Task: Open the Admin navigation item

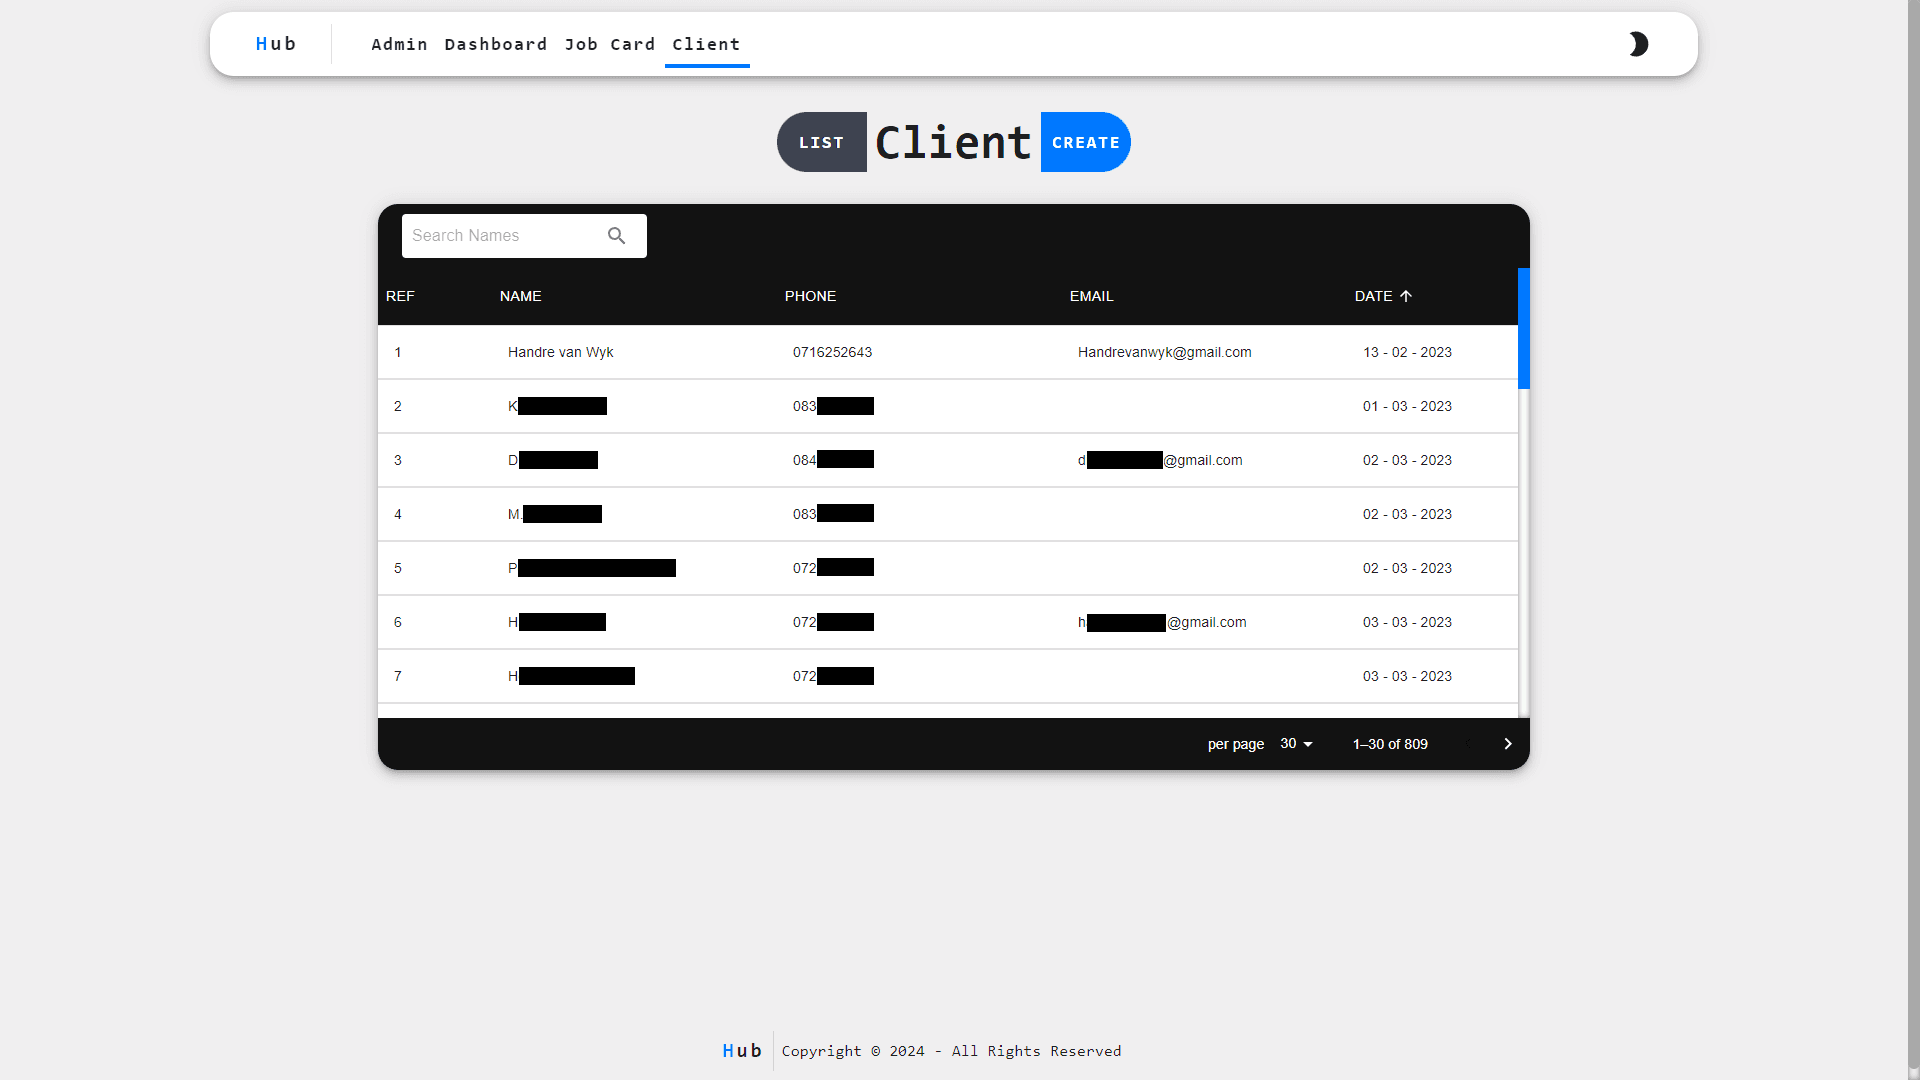Action: [x=399, y=44]
